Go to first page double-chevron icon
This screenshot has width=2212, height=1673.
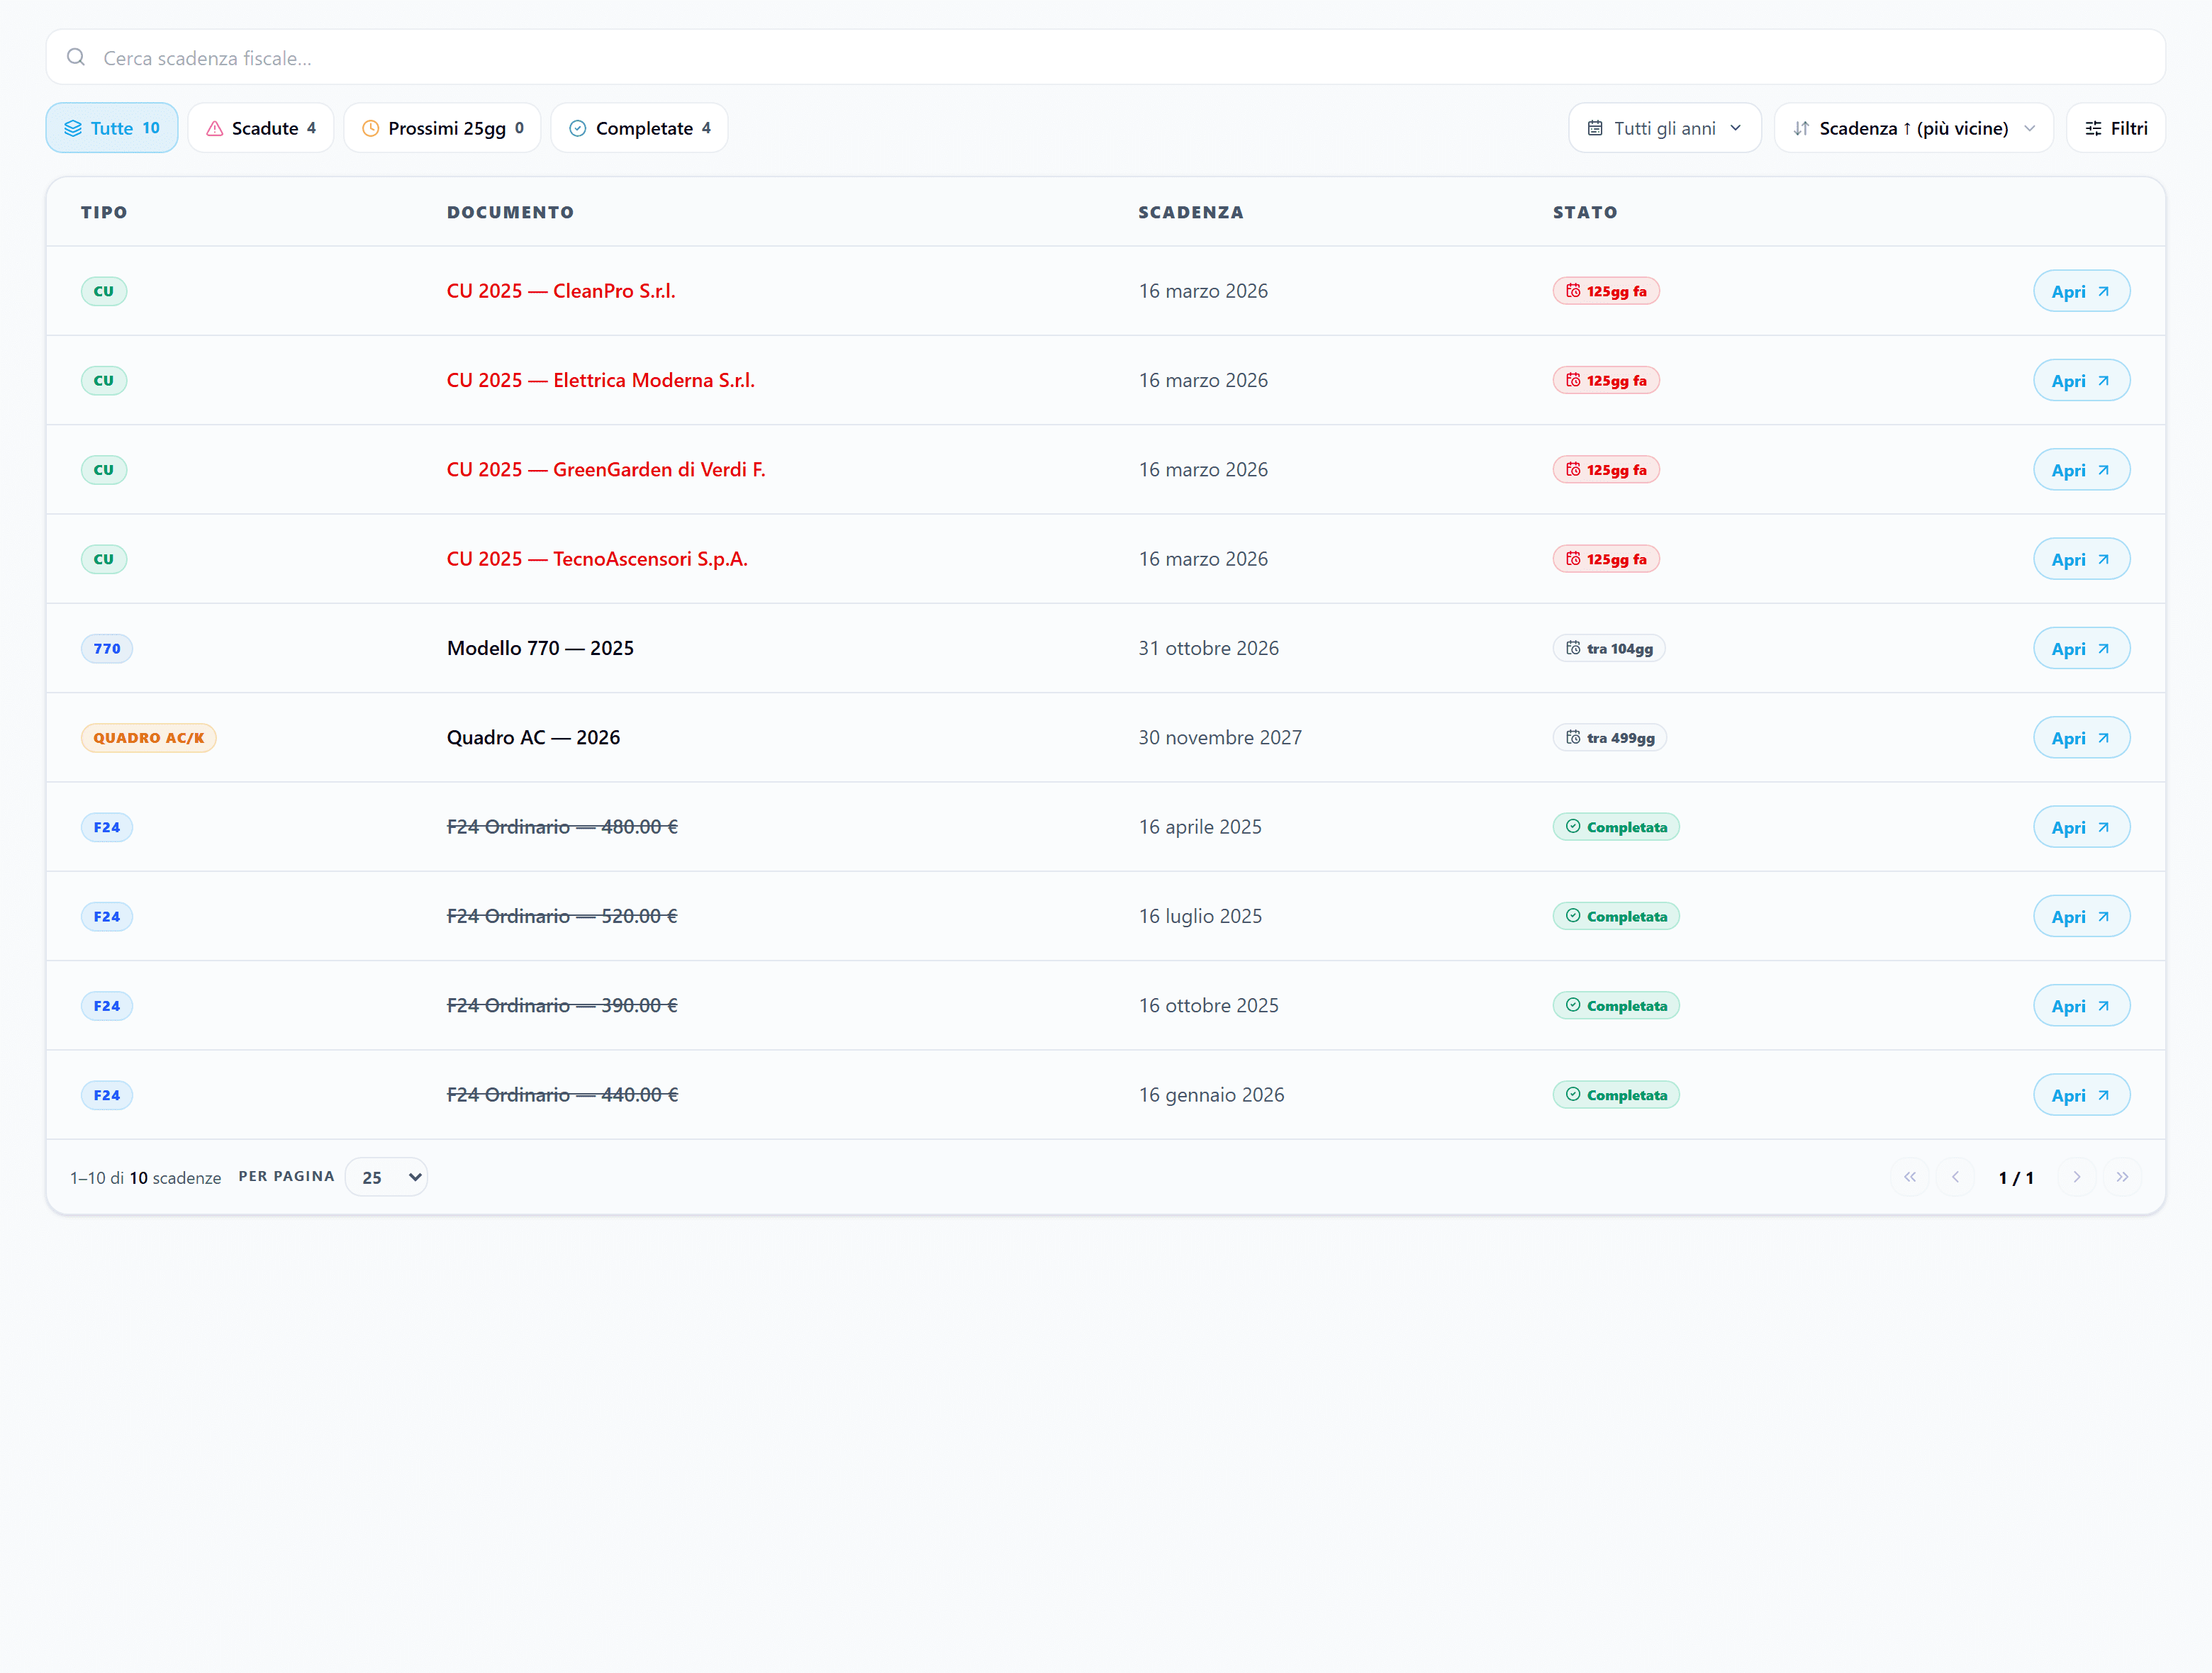pos(1910,1177)
